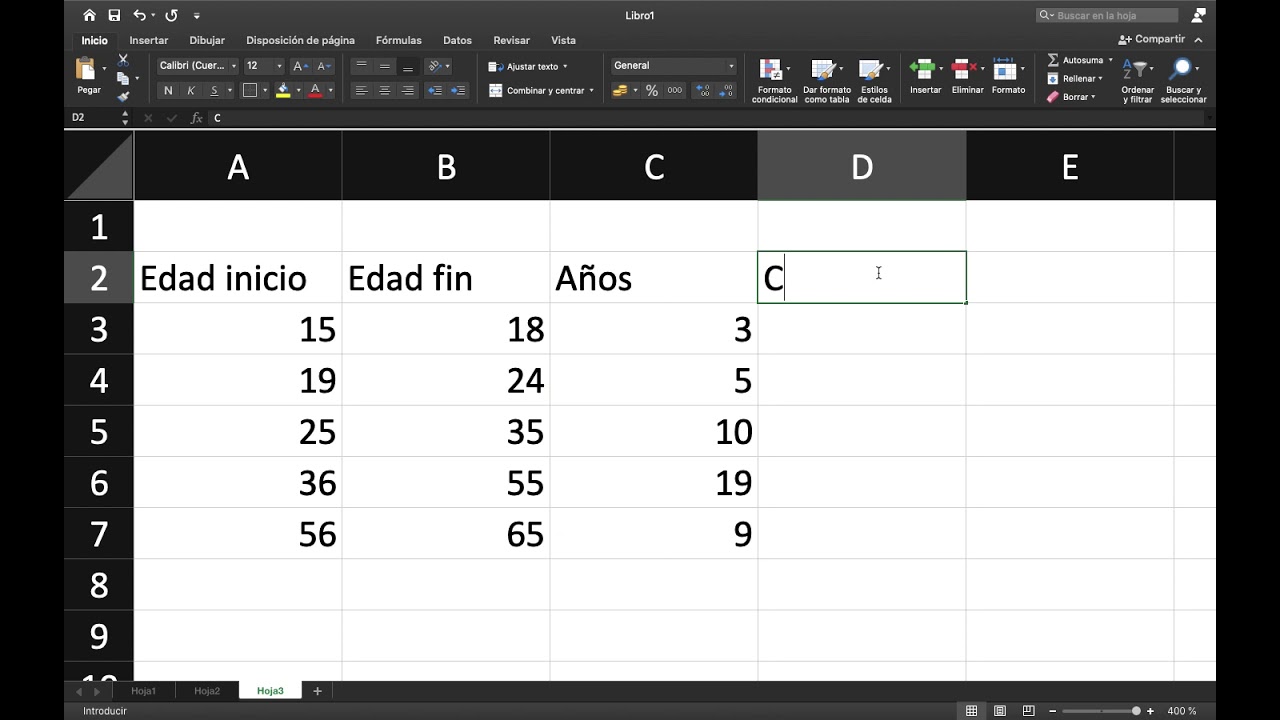Toggle align text left
This screenshot has width=1280, height=720.
point(361,90)
